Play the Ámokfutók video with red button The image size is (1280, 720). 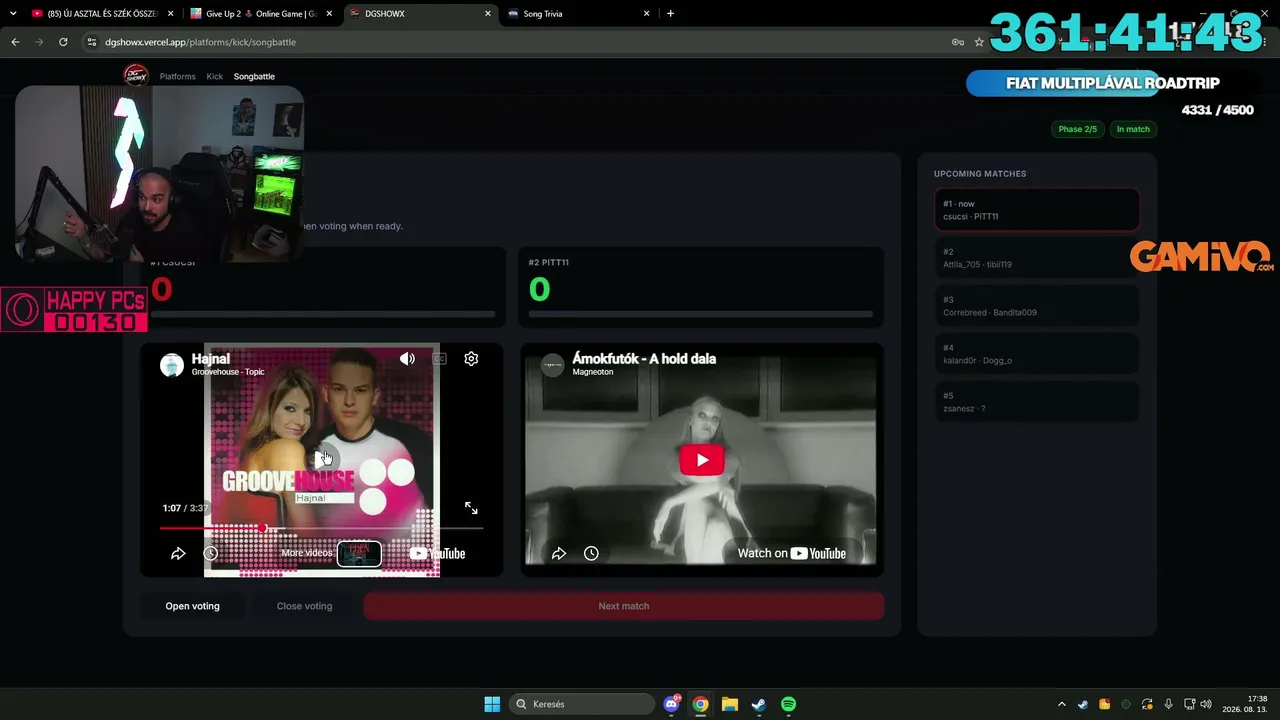click(702, 460)
